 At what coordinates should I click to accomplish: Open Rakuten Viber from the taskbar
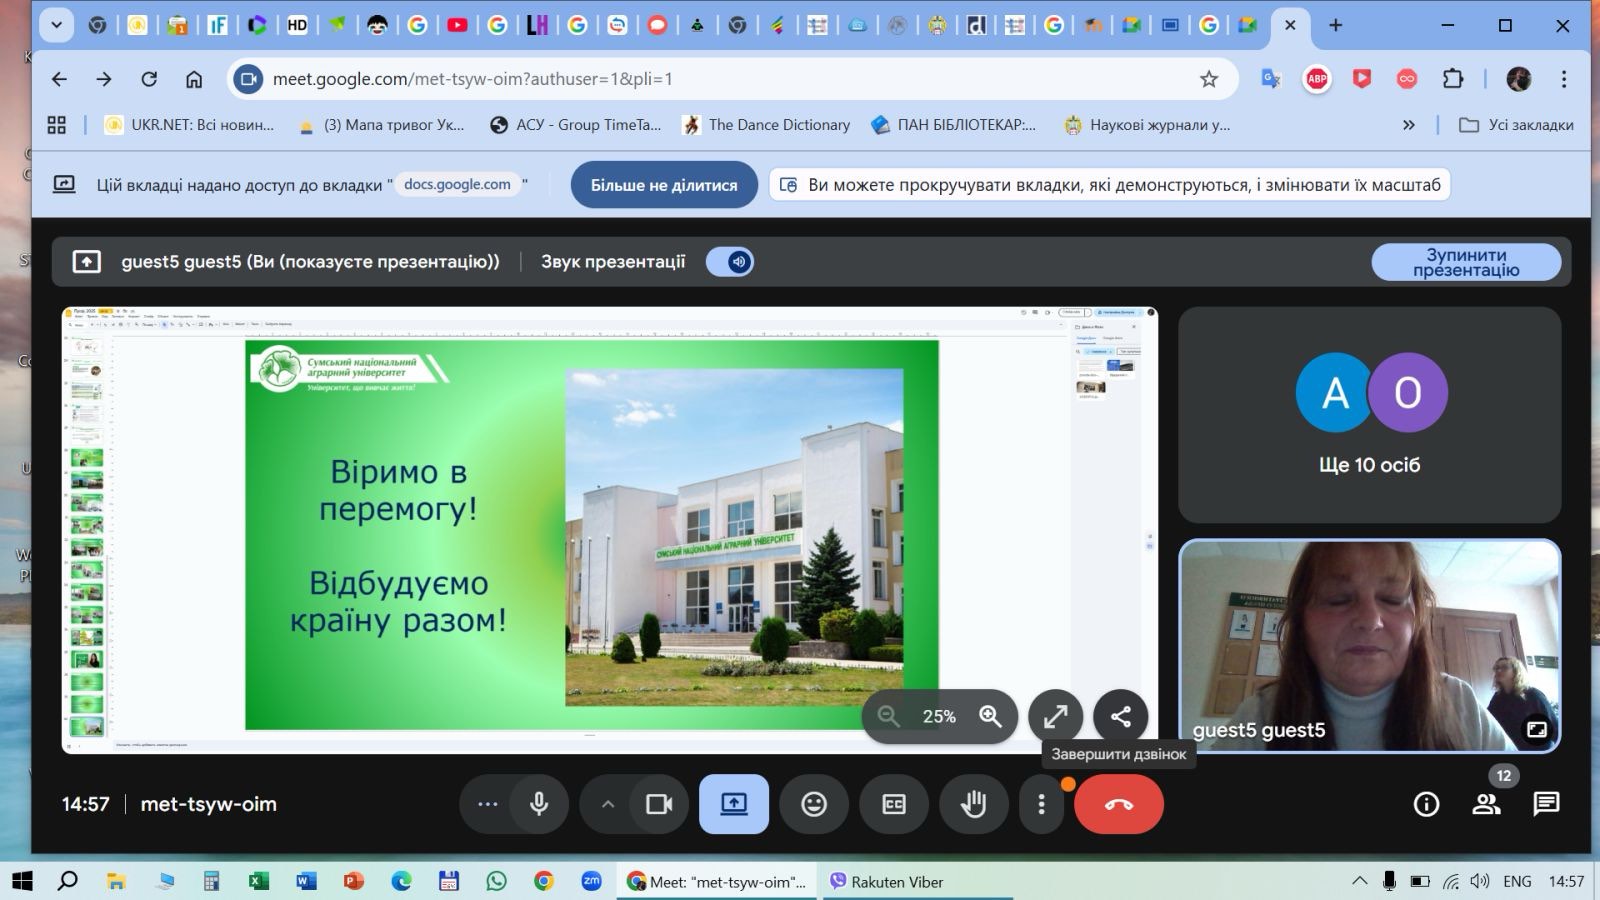point(886,882)
